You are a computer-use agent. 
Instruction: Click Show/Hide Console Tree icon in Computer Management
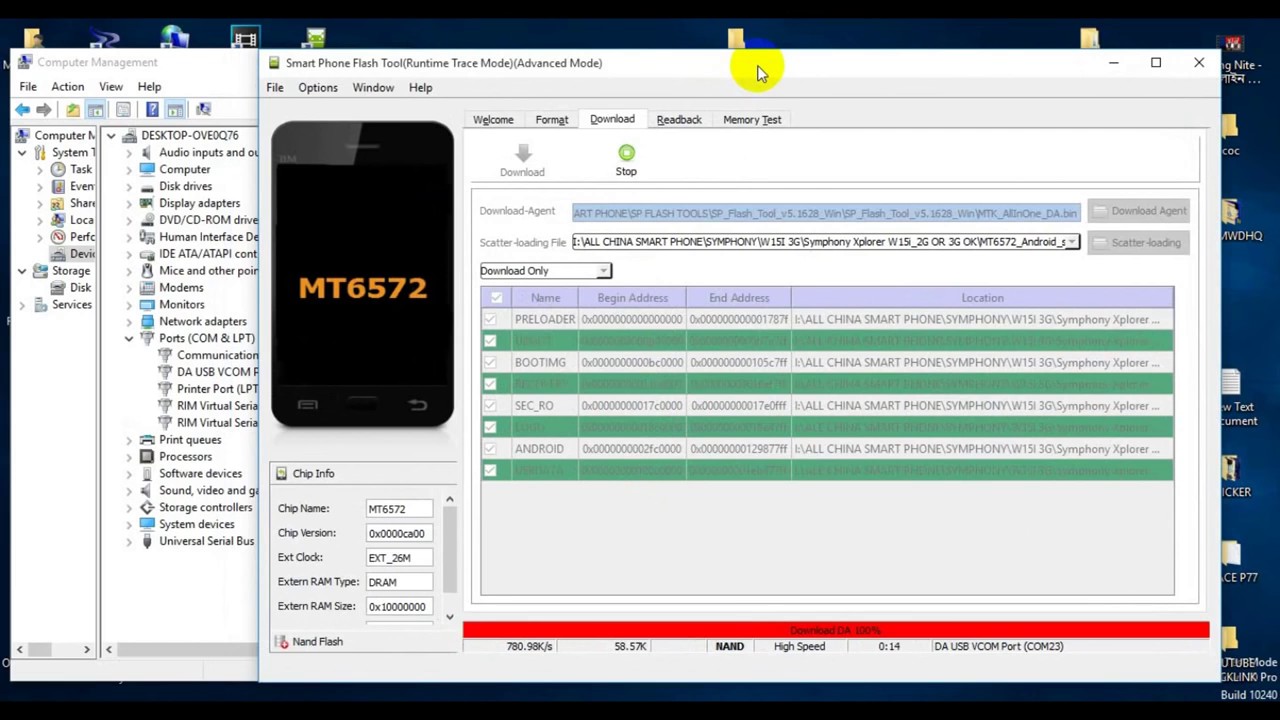[95, 109]
